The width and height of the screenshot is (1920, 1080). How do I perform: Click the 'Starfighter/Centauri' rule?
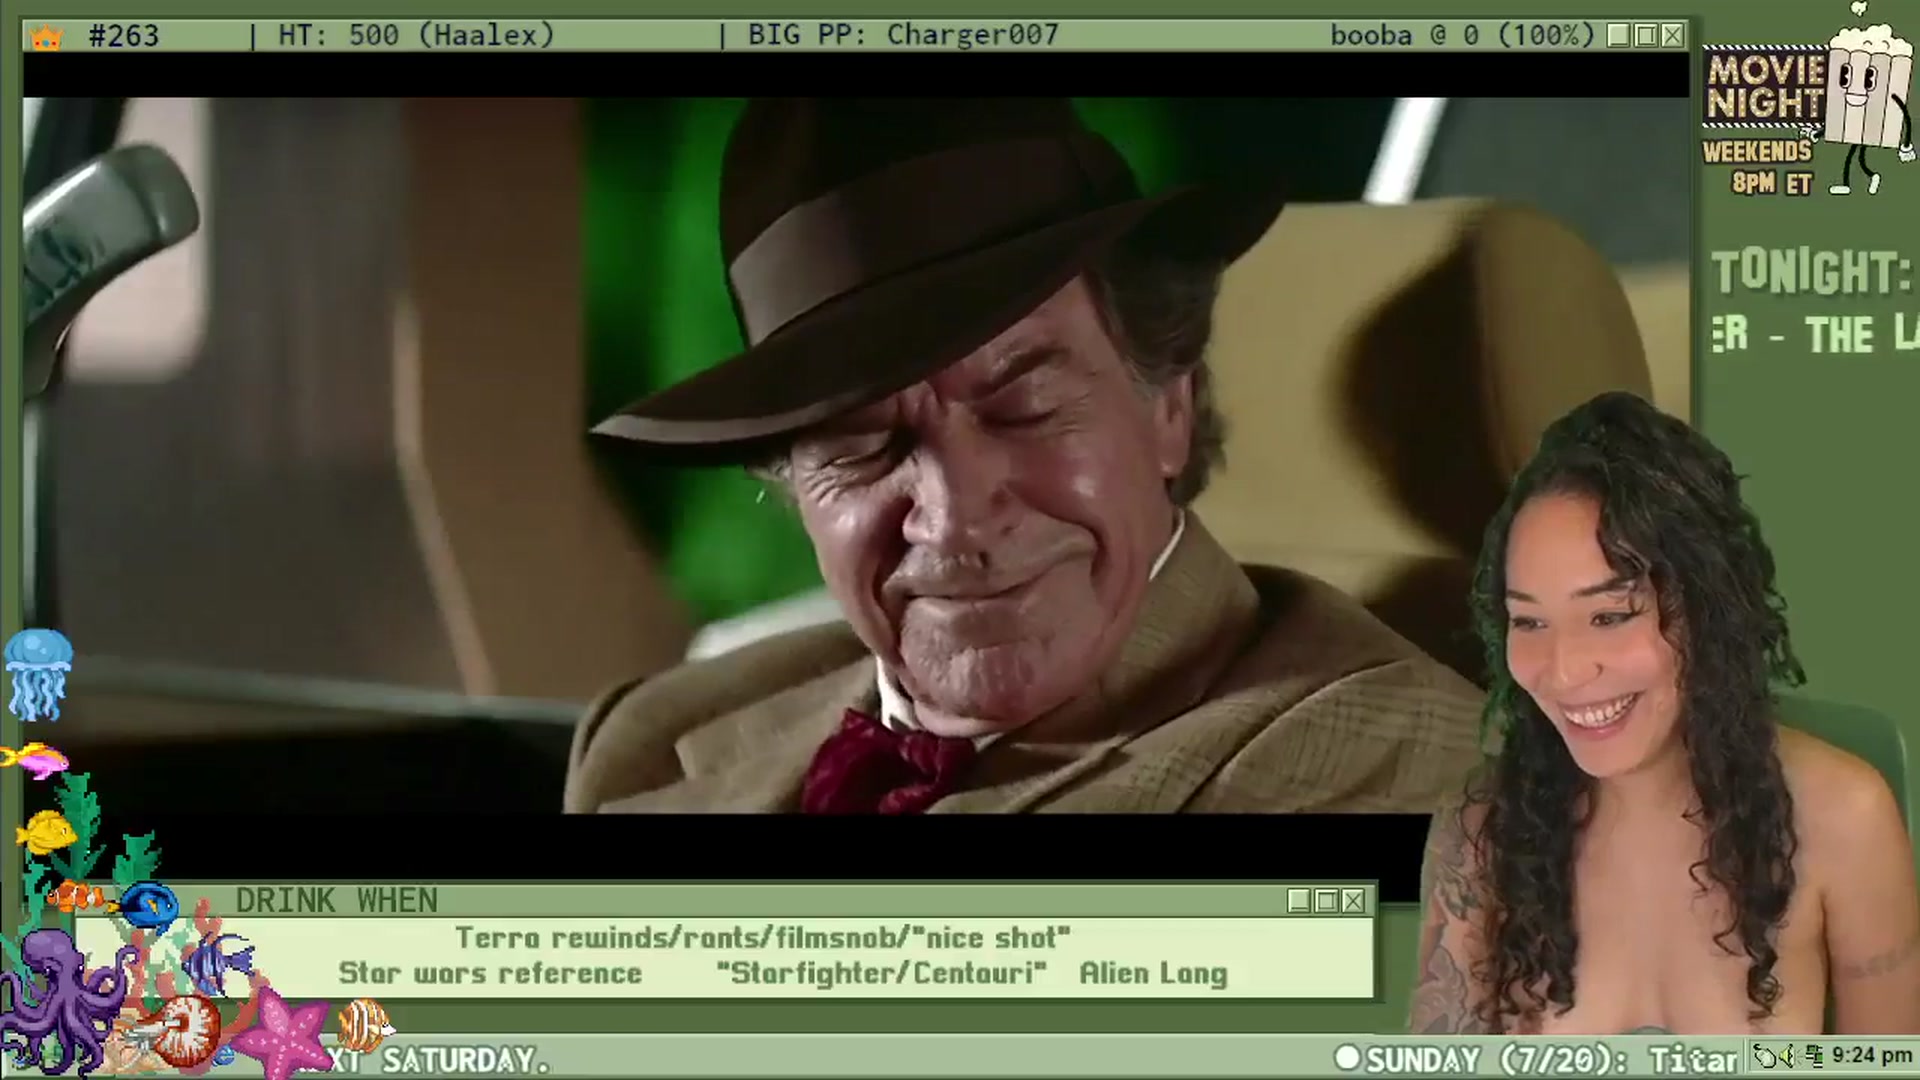881,973
